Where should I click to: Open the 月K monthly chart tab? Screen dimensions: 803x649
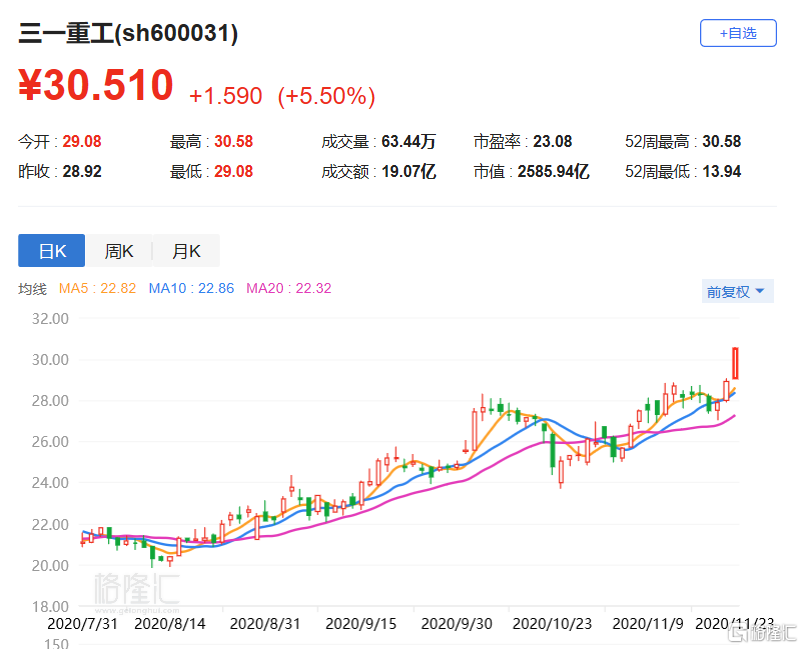point(186,251)
